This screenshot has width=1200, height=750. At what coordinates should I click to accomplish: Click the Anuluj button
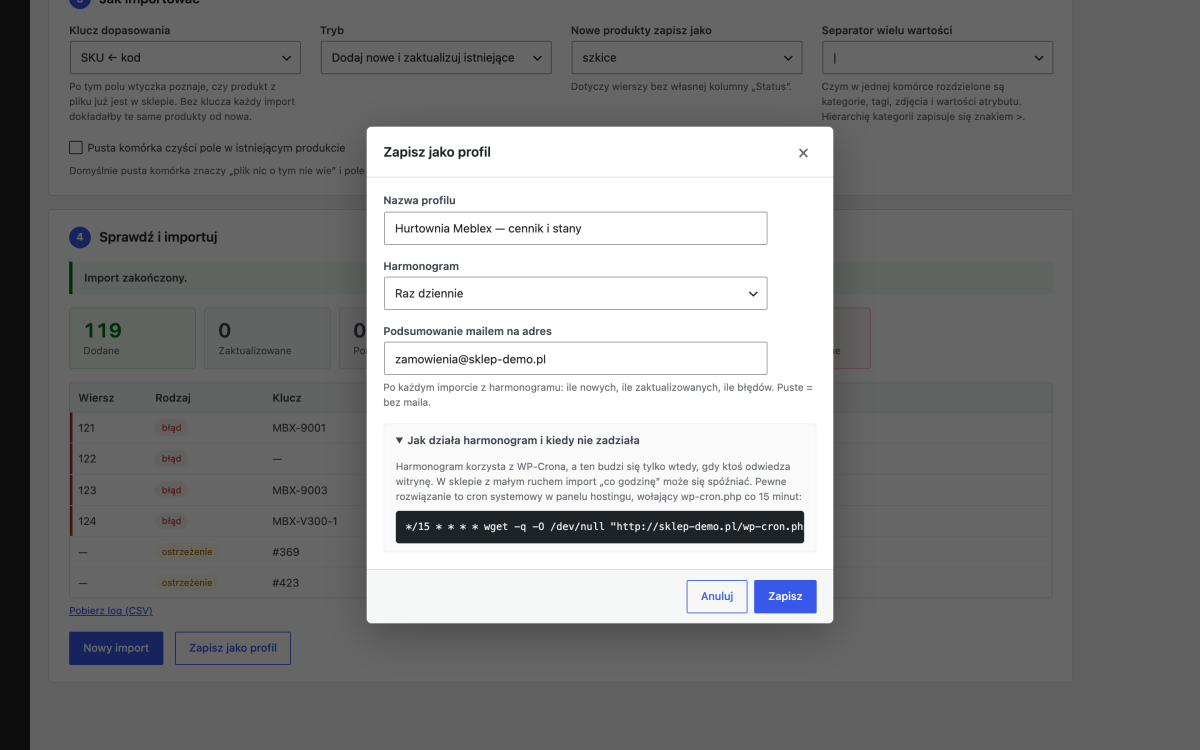[x=717, y=596]
